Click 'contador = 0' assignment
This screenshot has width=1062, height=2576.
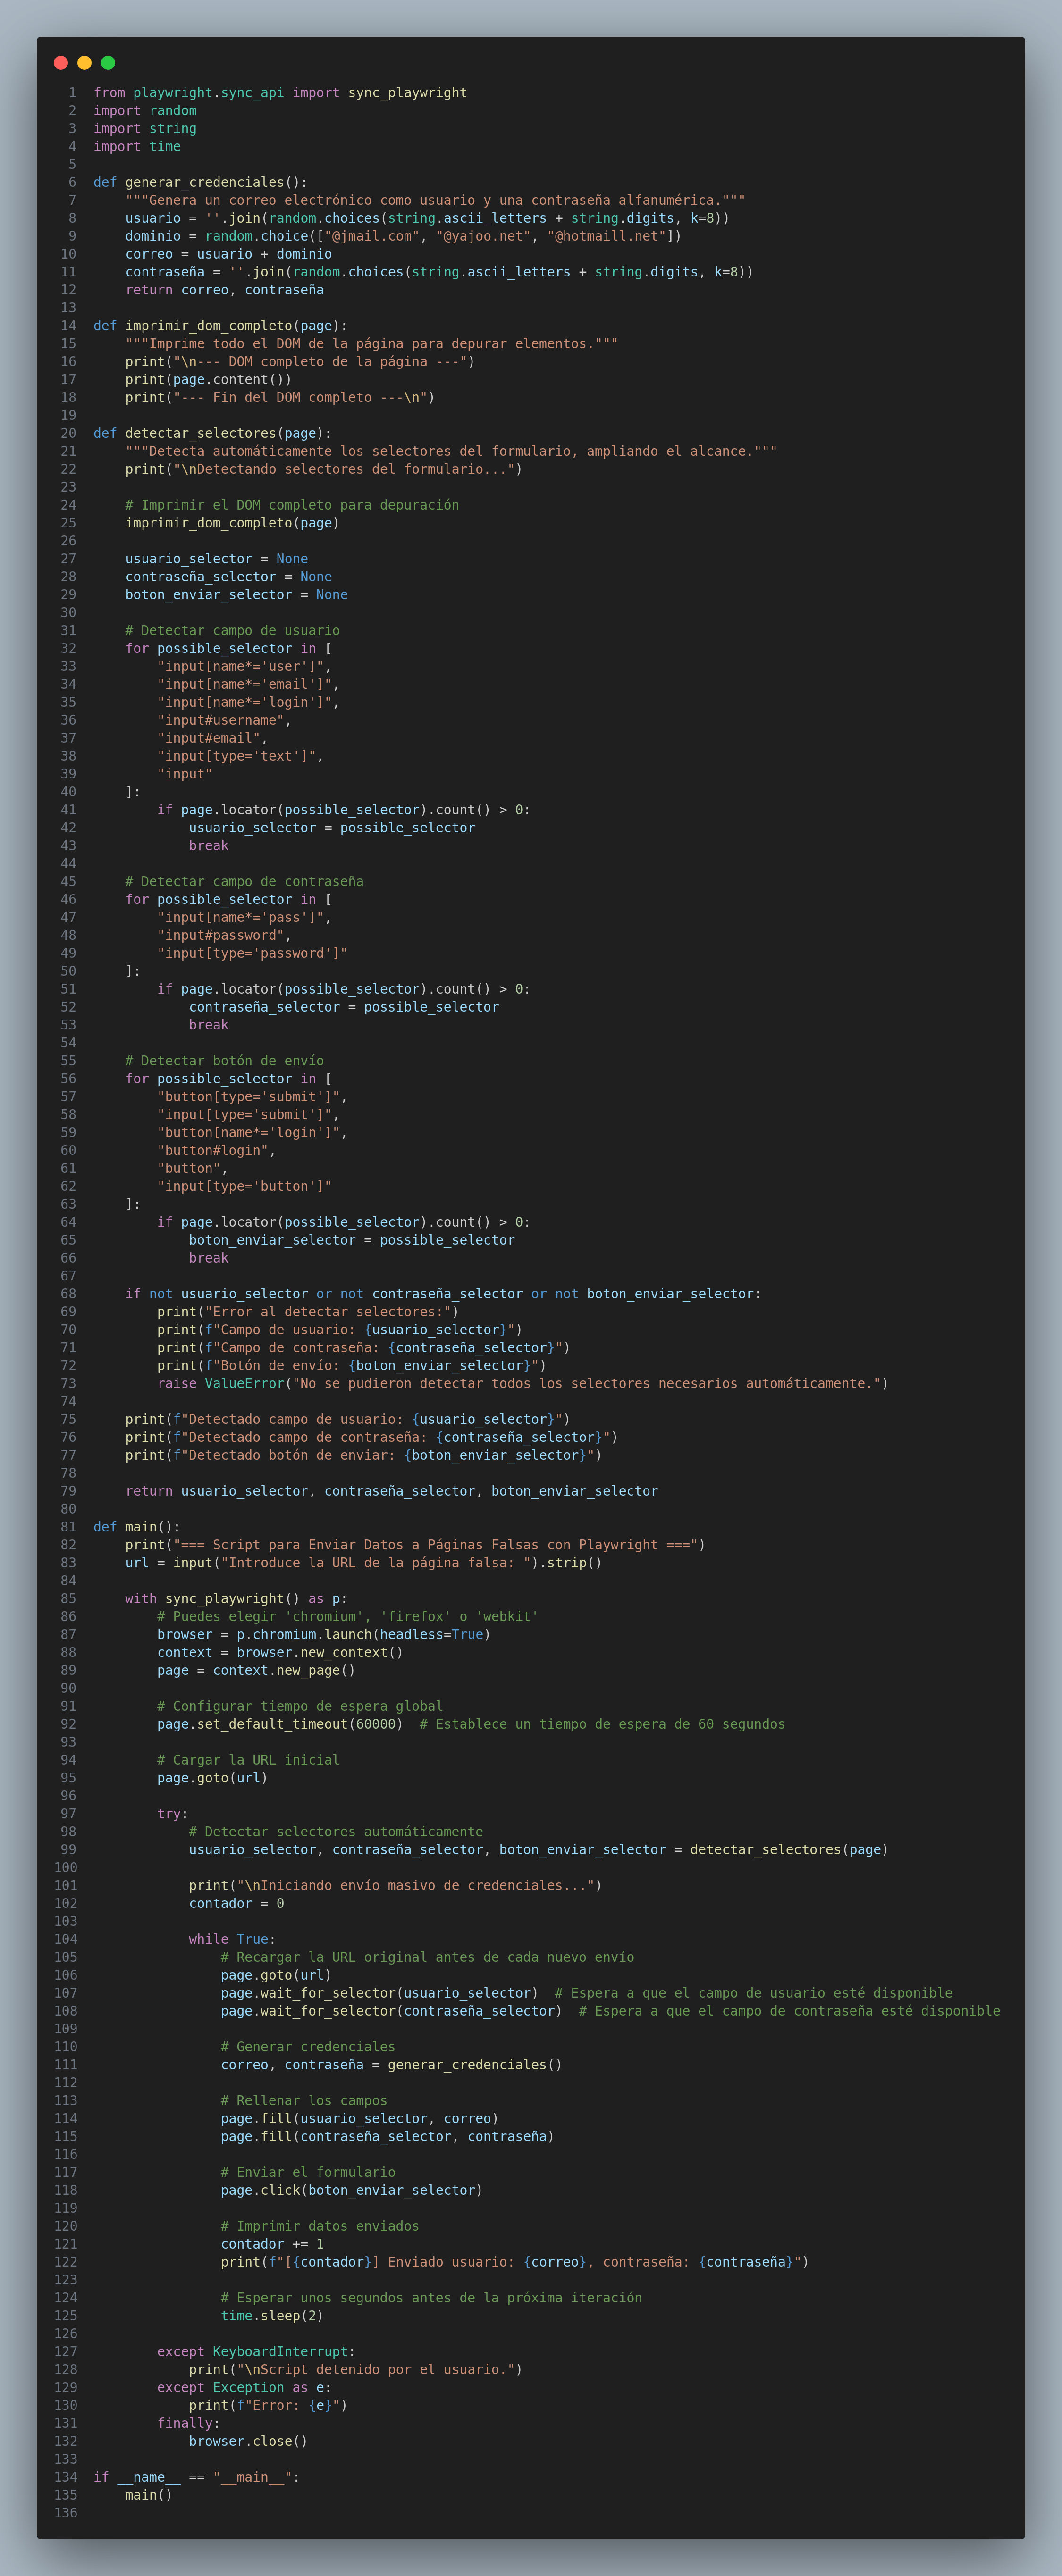tap(236, 1904)
